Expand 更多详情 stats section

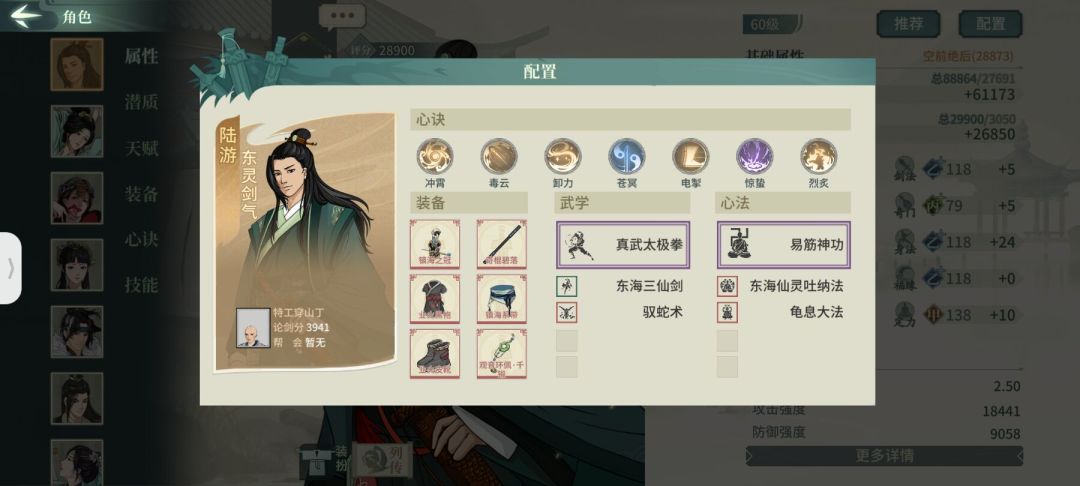click(x=884, y=456)
